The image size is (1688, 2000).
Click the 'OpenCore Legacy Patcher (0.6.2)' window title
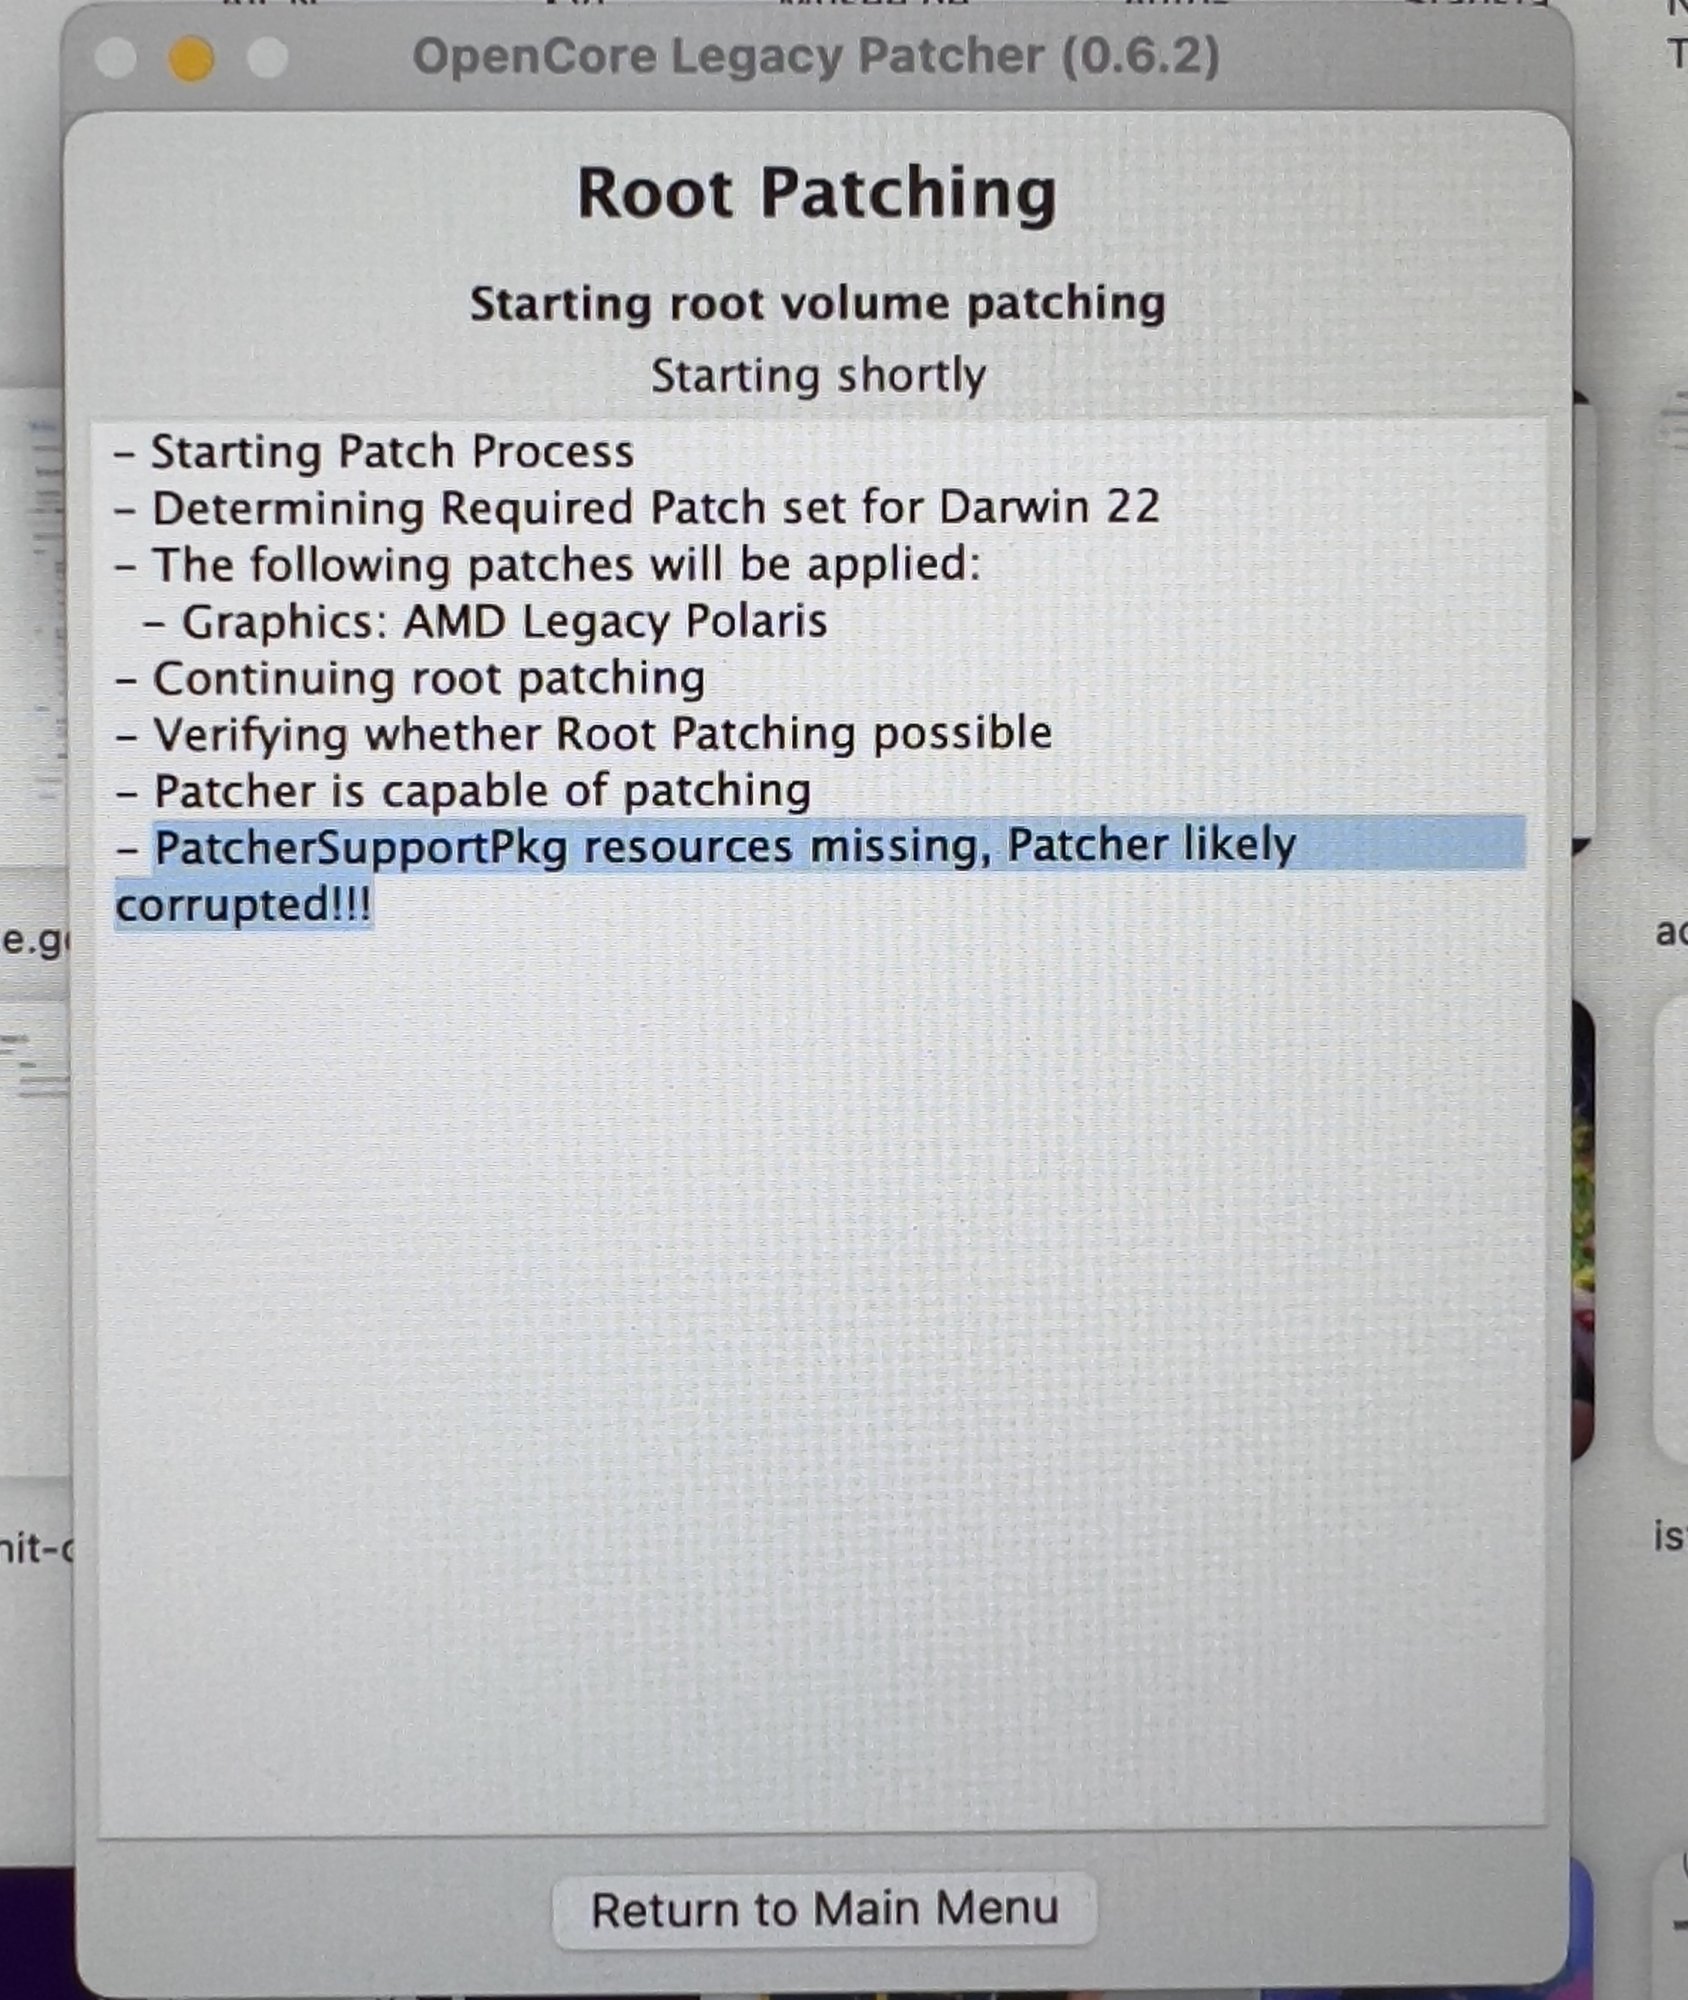click(816, 57)
